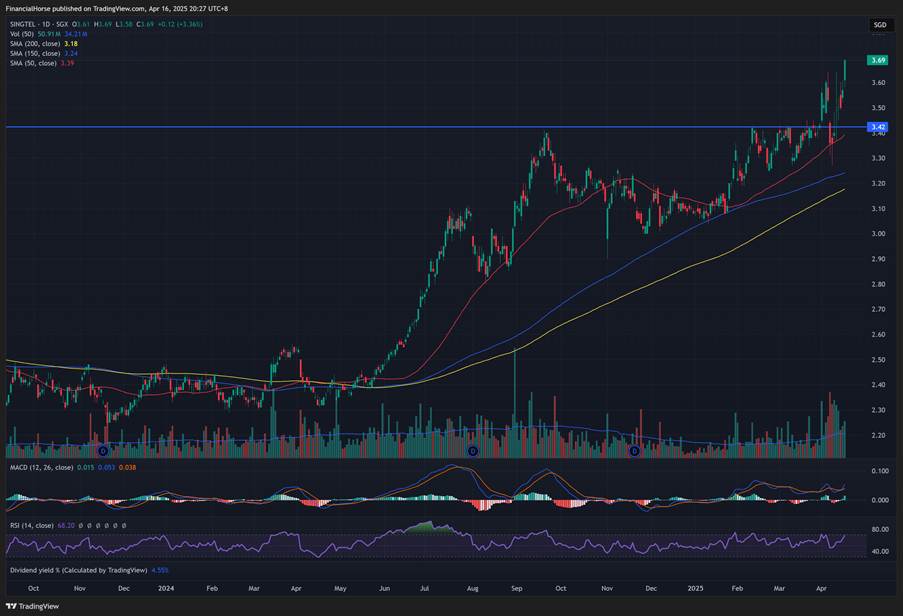The image size is (903, 616).
Task: Click the 2.20 level on price axis
Action: 878,436
